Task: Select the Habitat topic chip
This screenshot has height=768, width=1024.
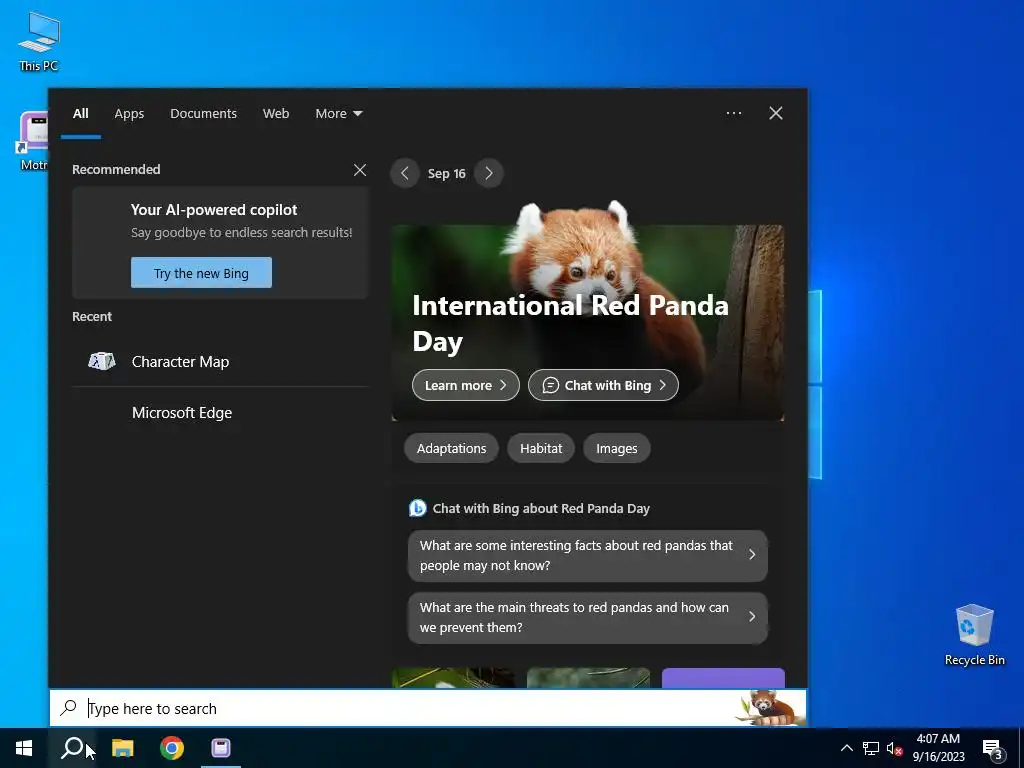Action: tap(541, 449)
